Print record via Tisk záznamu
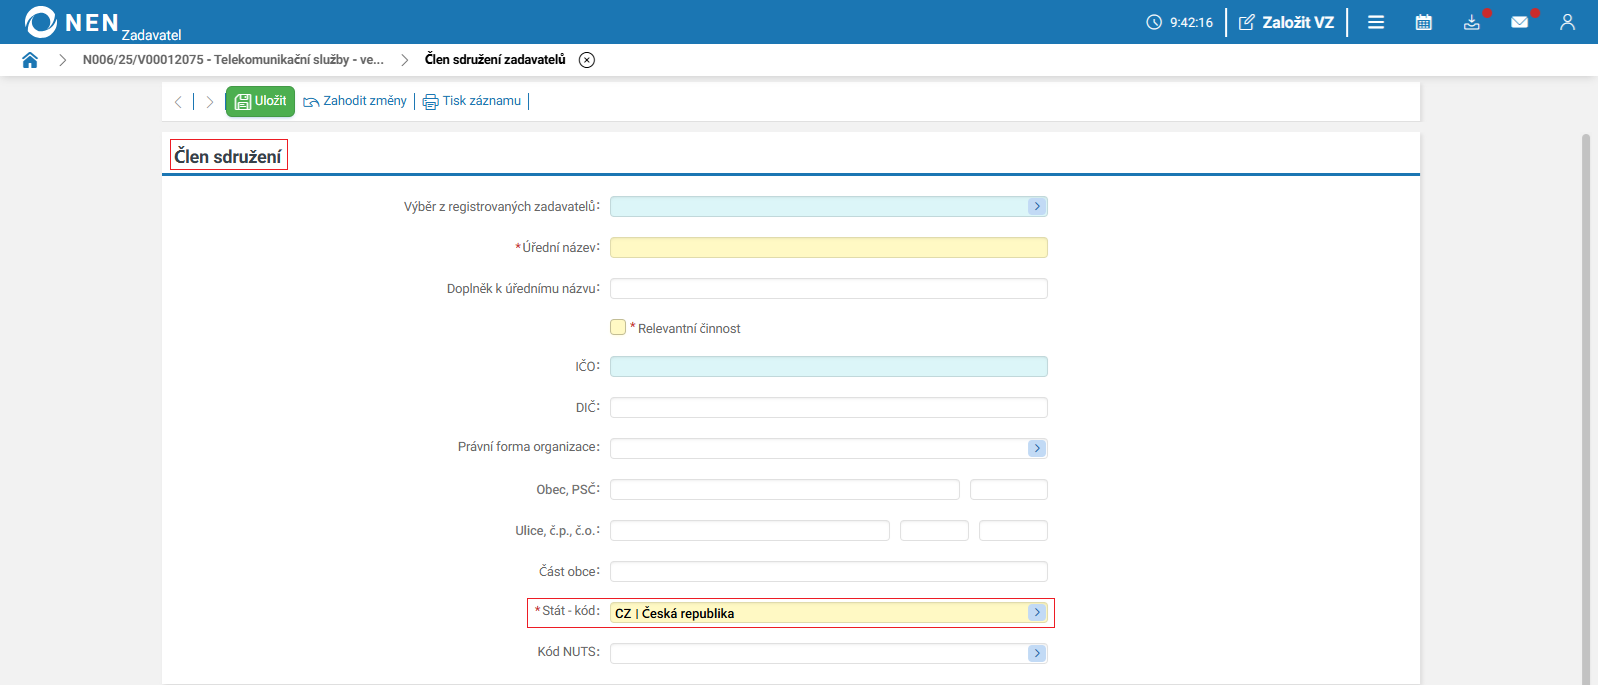 [x=472, y=101]
